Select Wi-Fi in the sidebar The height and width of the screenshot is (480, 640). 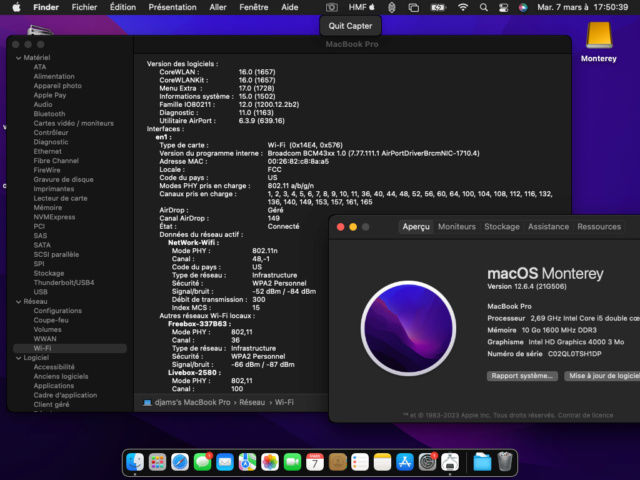(x=70, y=348)
